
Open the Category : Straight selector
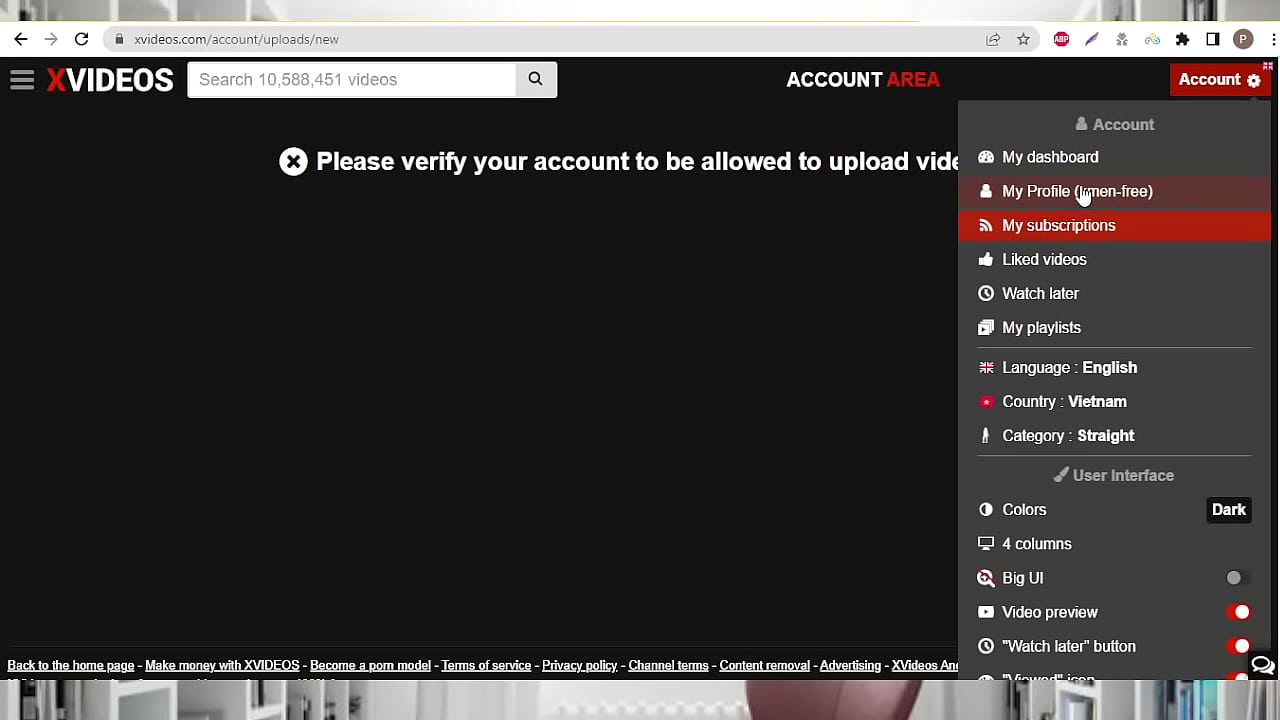click(1067, 435)
